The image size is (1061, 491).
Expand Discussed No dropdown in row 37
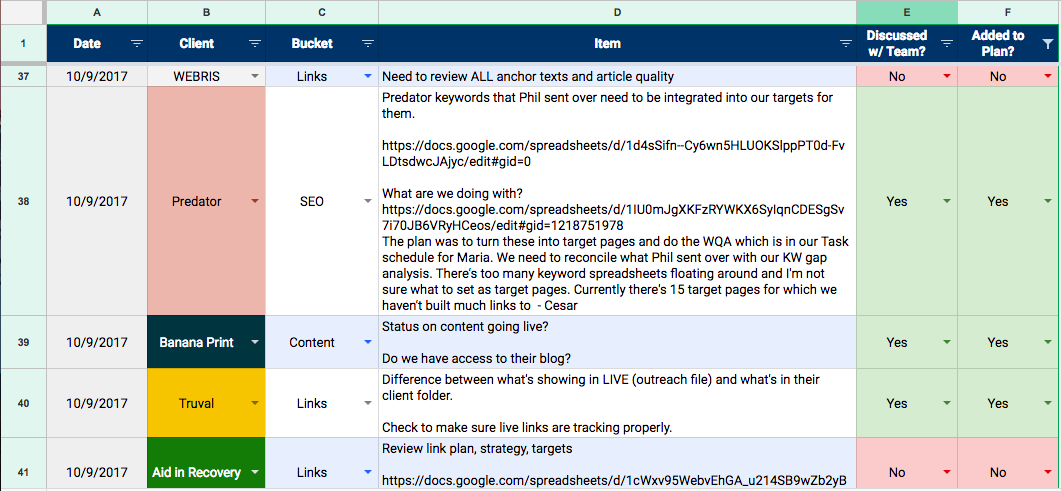947,76
